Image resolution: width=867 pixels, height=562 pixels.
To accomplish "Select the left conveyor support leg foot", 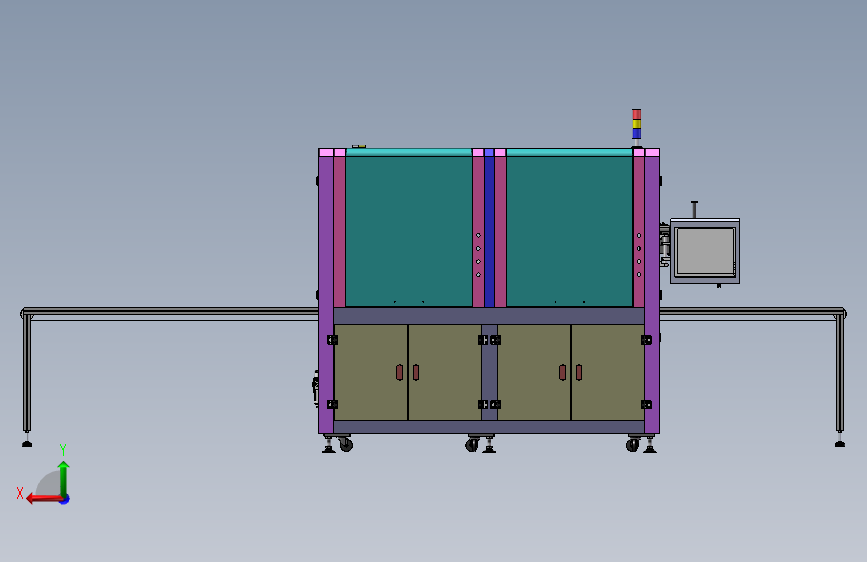I will pyautogui.click(x=27, y=443).
